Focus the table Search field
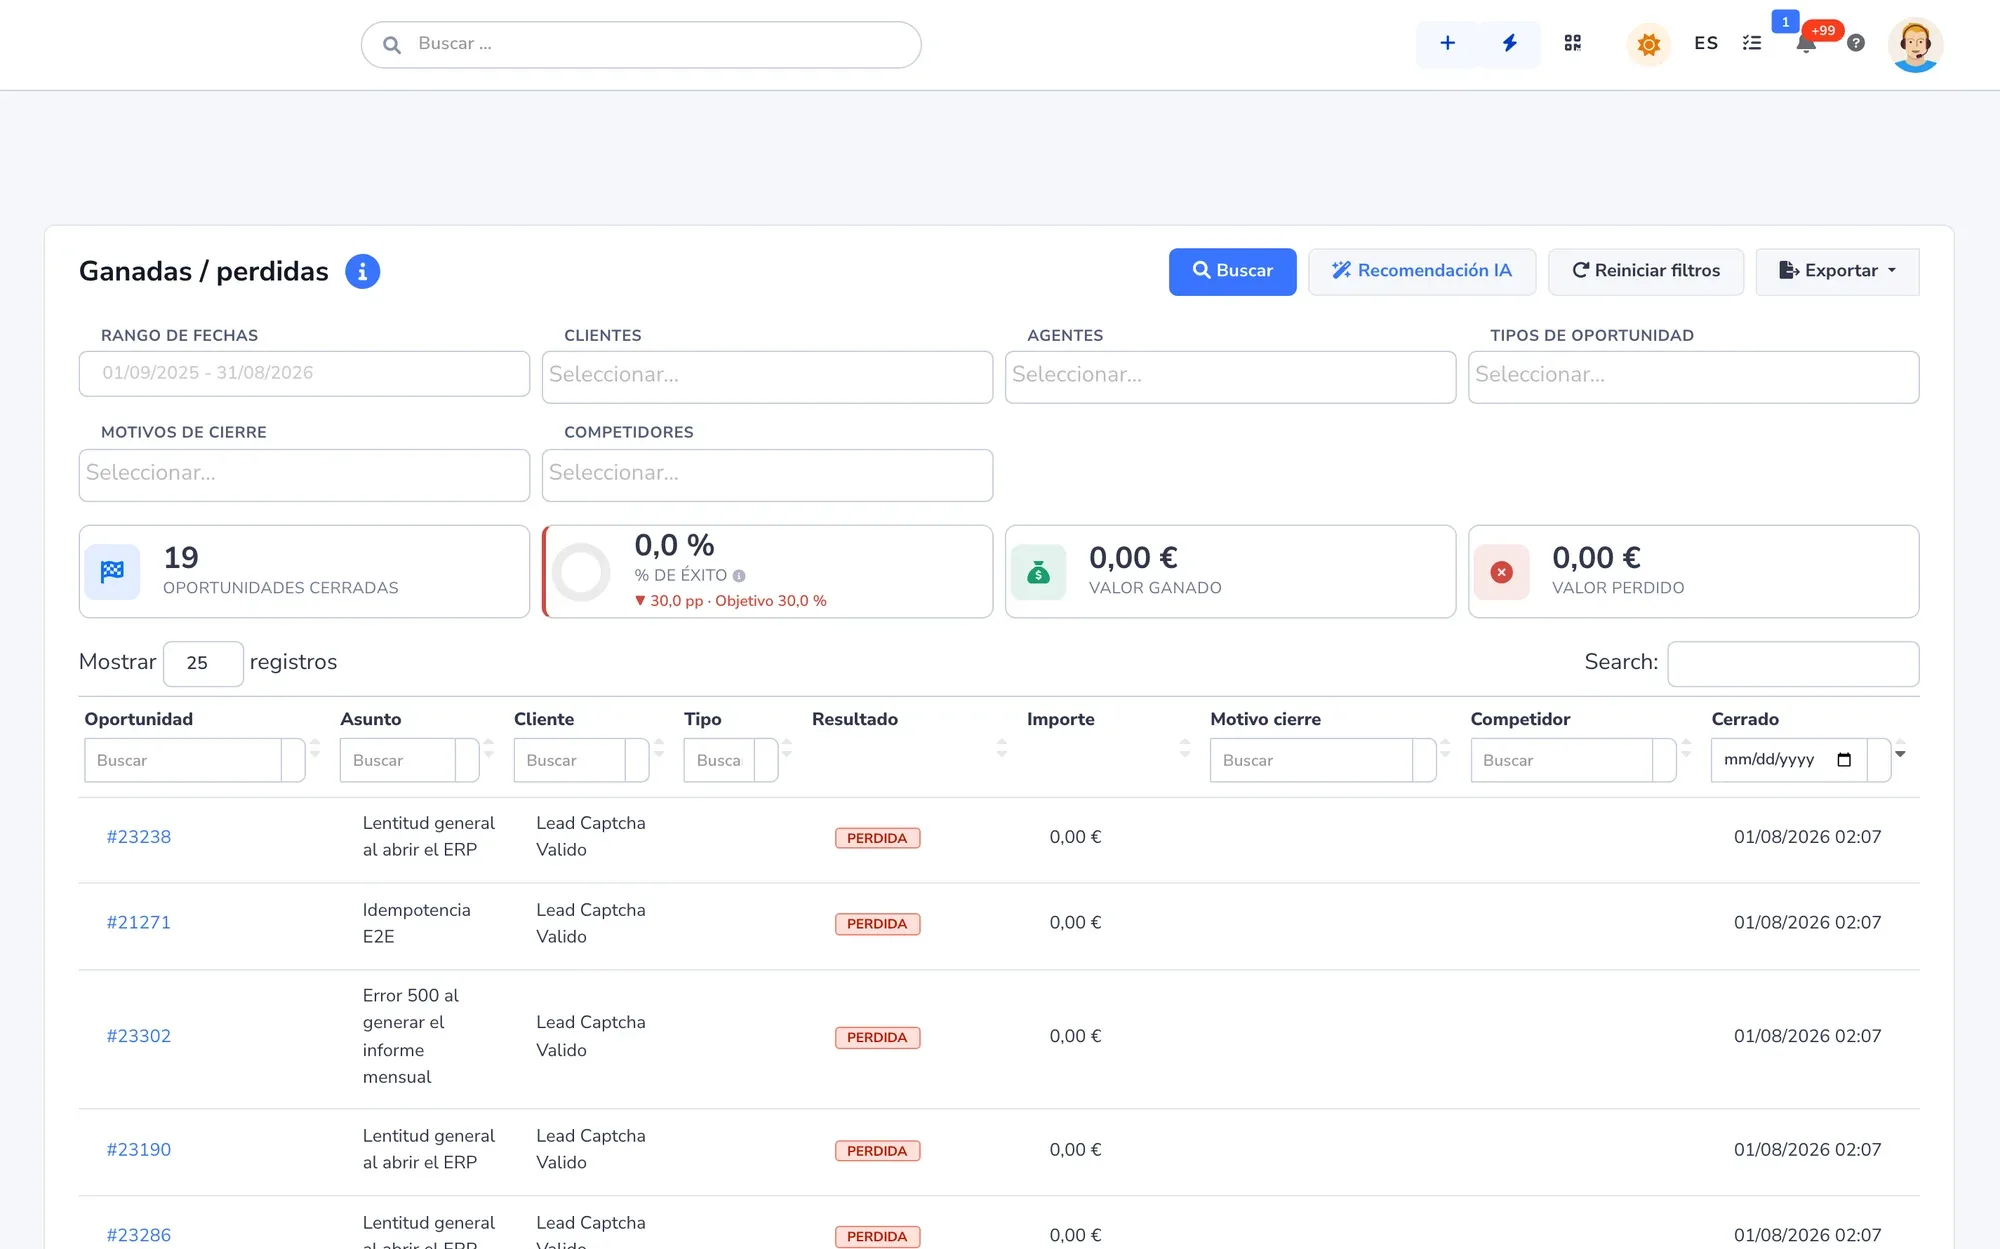This screenshot has width=2000, height=1249. 1793,663
